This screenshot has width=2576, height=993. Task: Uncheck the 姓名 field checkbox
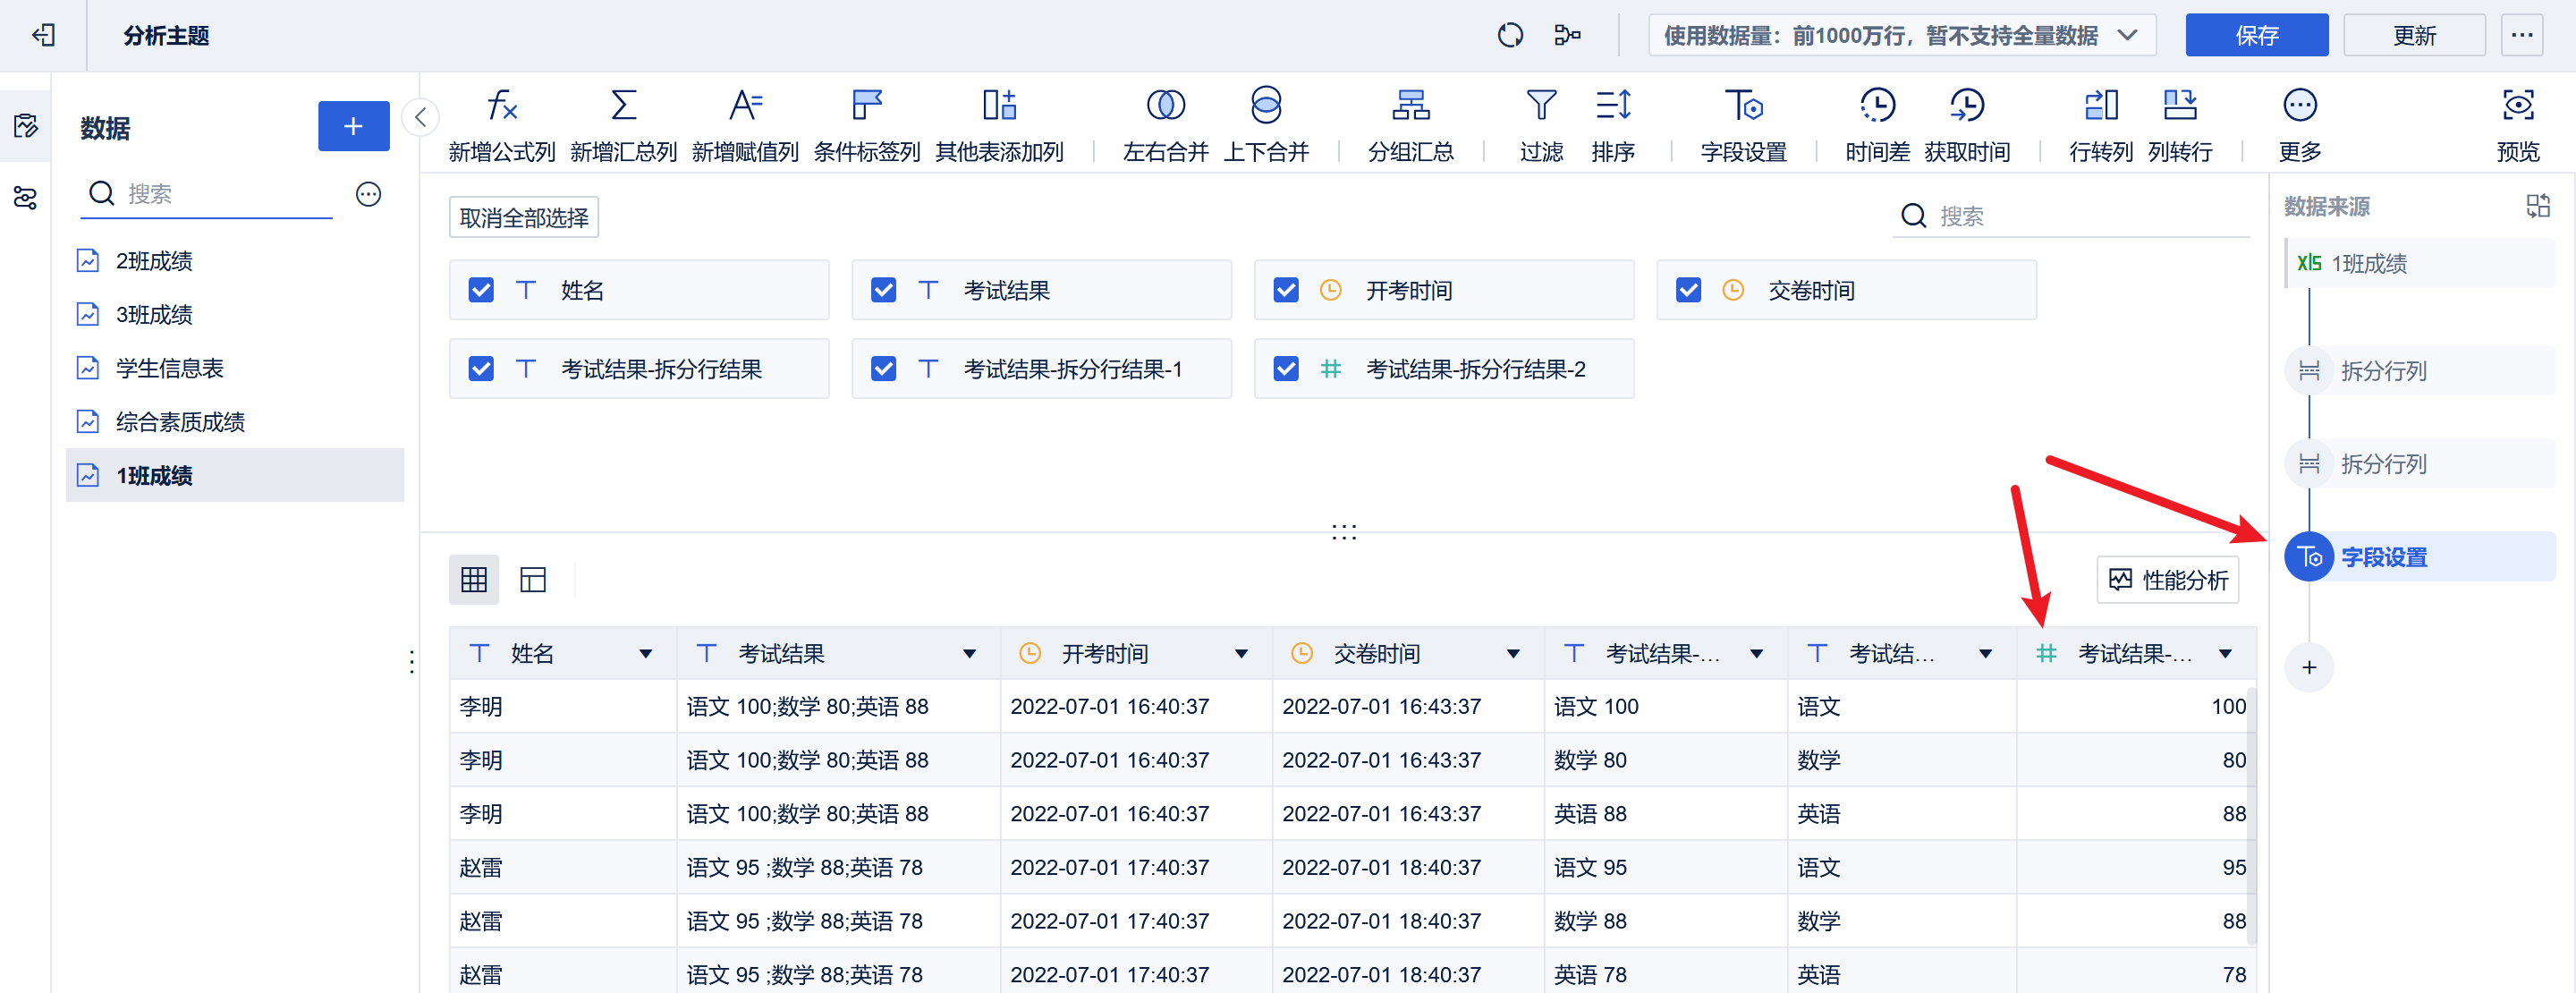[x=481, y=289]
